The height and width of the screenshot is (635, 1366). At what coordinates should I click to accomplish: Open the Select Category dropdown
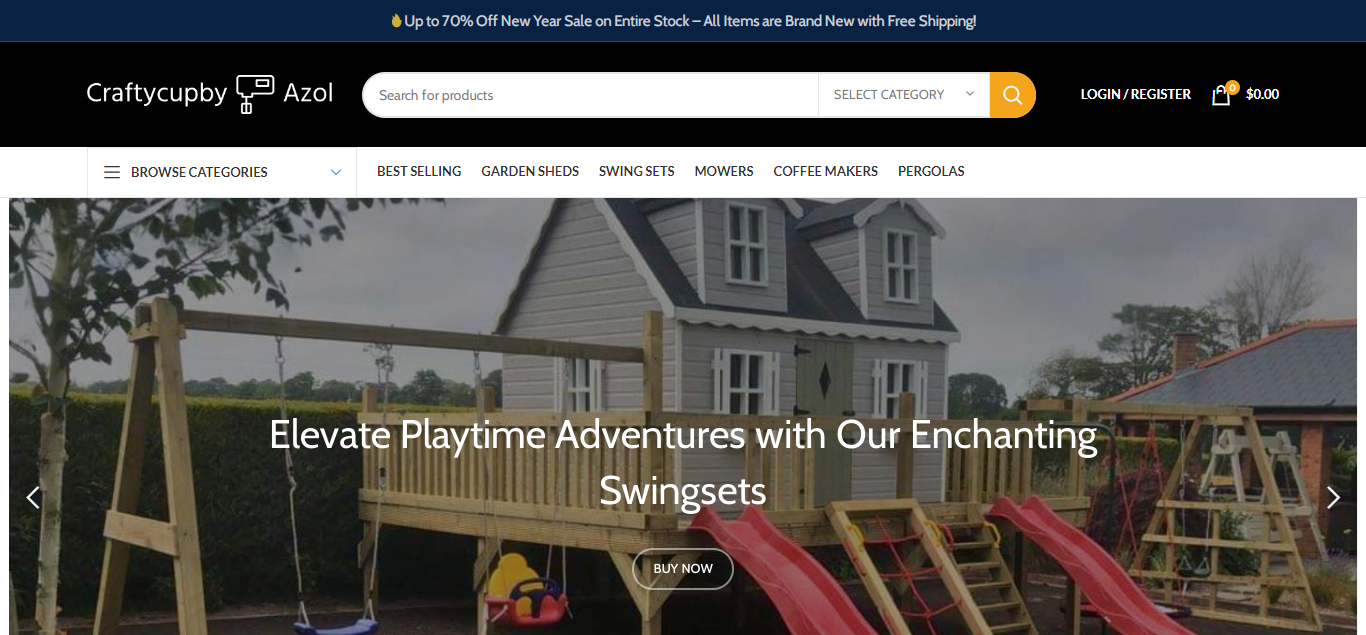[904, 95]
